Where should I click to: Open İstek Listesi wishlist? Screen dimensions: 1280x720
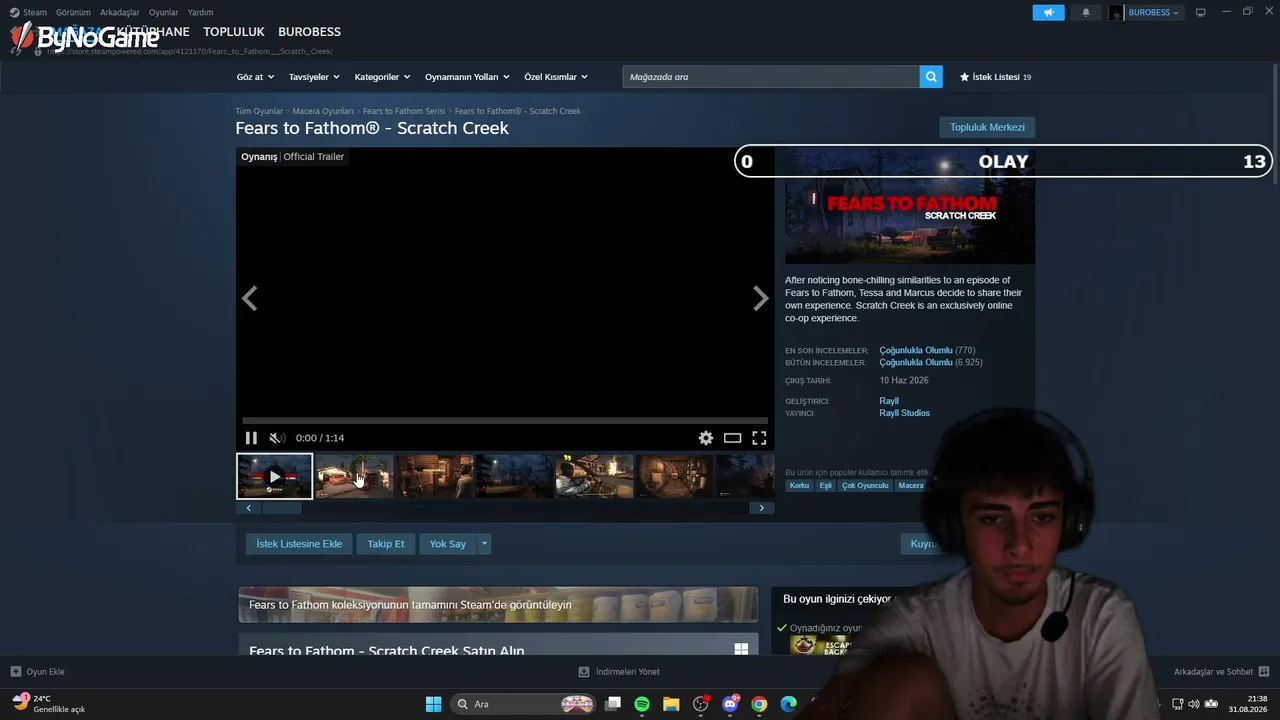[995, 77]
